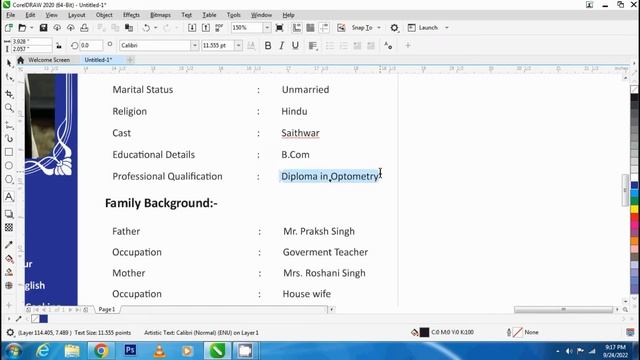The width and height of the screenshot is (640, 360).
Task: Toggle Bold formatting
Action: coord(268,46)
